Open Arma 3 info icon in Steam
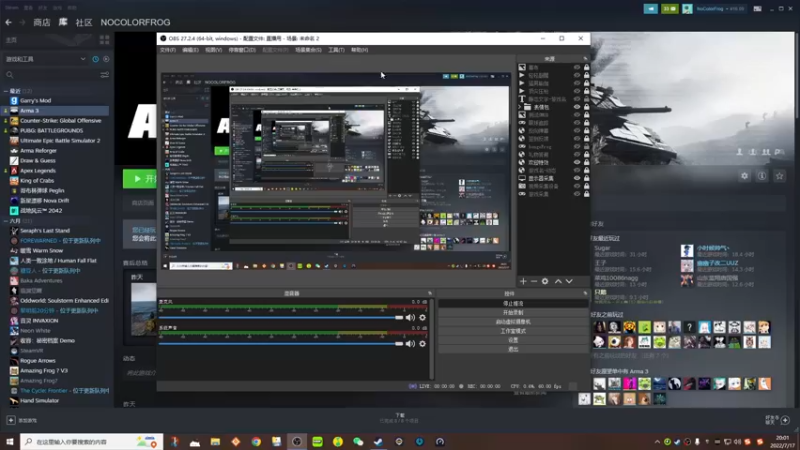 pyautogui.click(x=762, y=176)
